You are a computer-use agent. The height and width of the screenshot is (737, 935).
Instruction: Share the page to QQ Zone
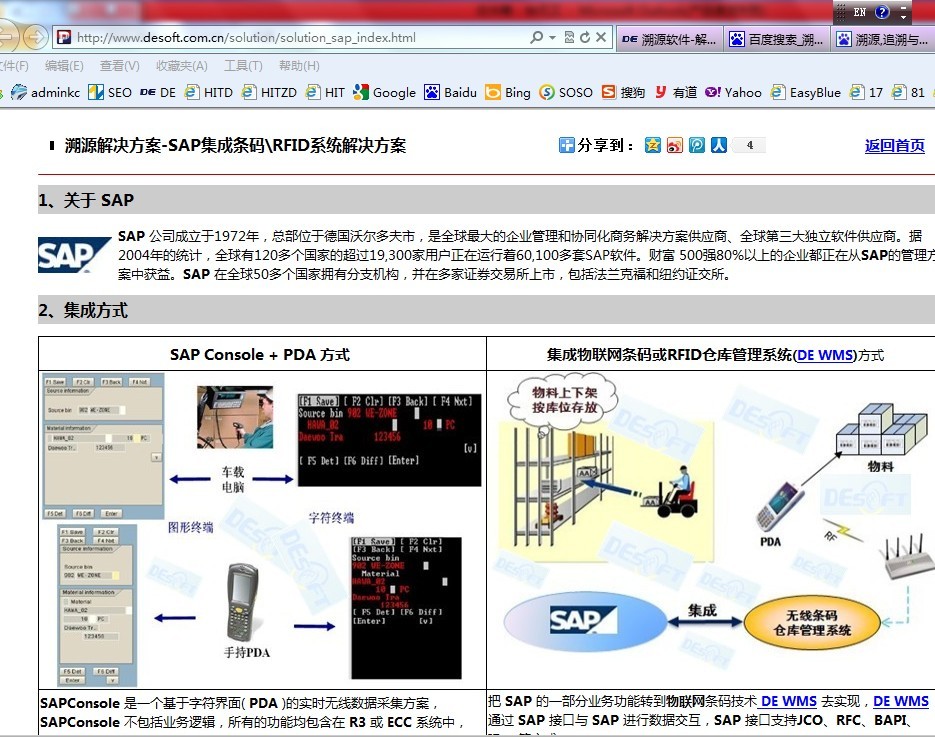652,145
